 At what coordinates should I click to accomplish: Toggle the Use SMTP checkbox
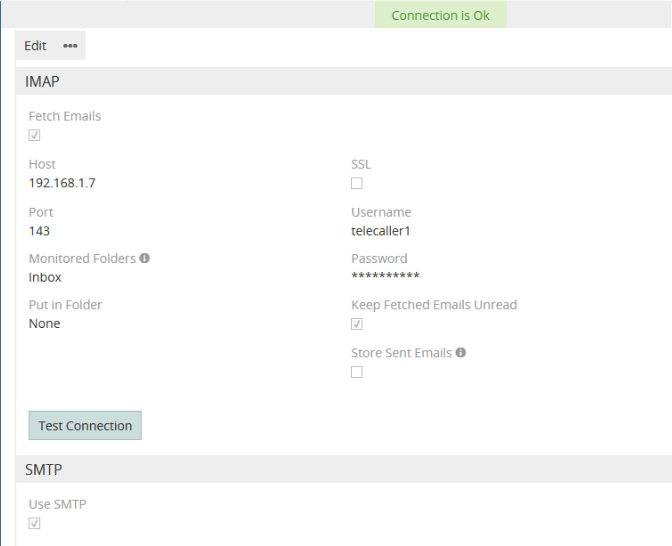pyautogui.click(x=34, y=523)
